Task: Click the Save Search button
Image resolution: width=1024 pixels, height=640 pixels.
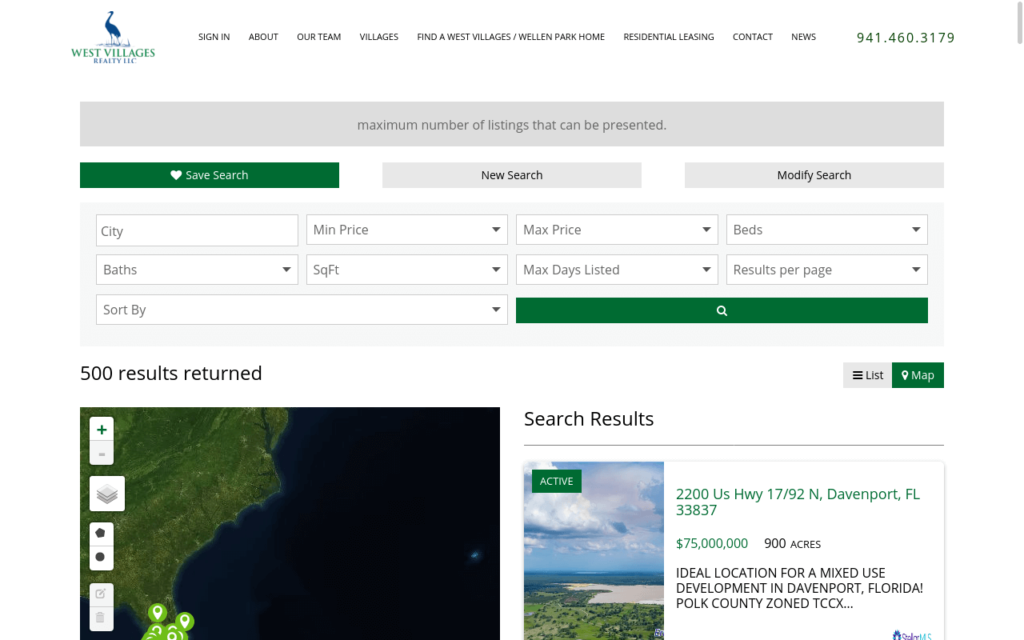Action: point(210,175)
